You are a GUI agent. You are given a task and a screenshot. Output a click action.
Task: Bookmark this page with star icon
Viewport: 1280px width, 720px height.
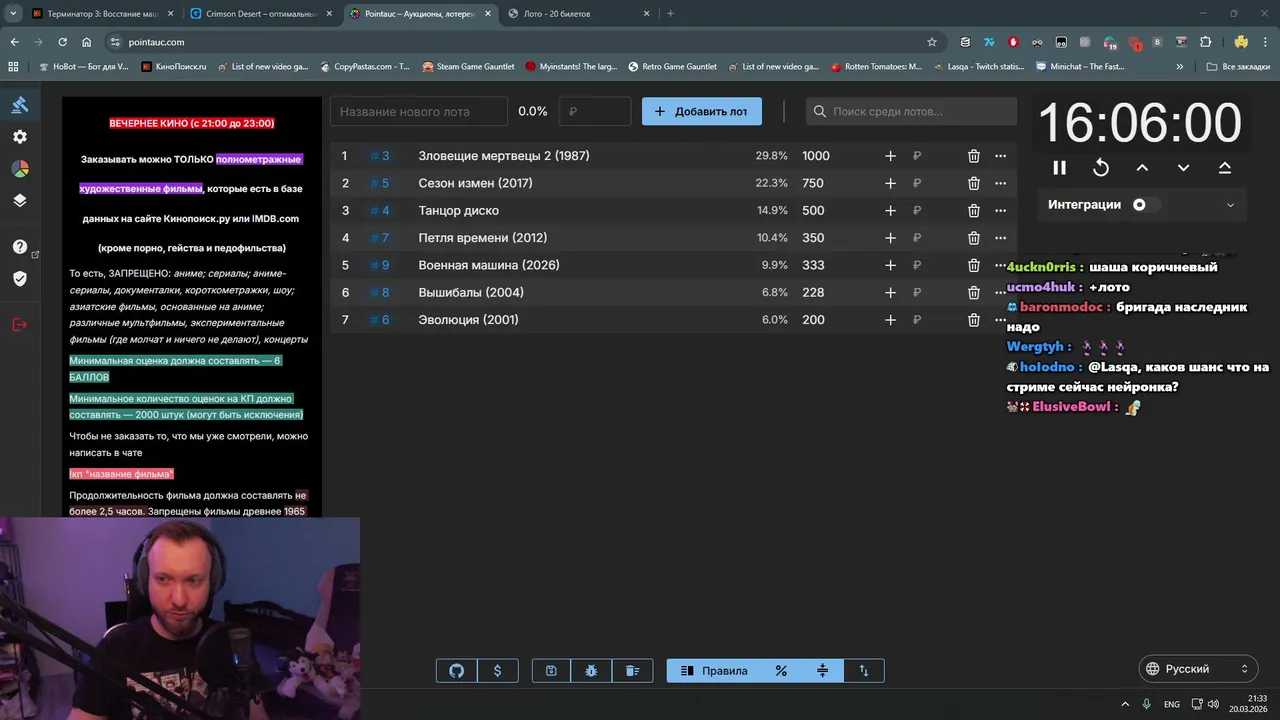click(932, 42)
